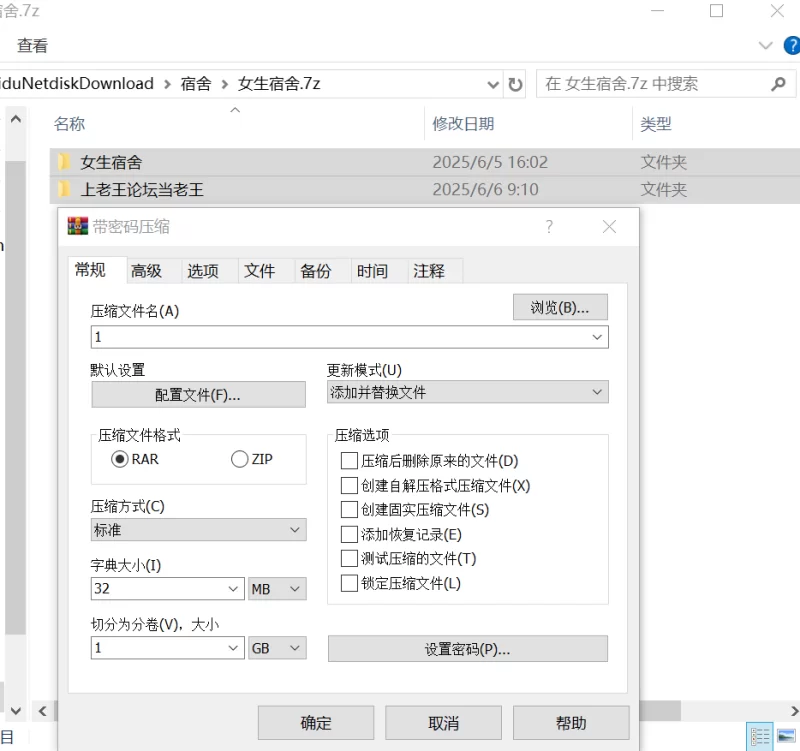Click 女生宿舍.7z breadcrumb segment
Viewport: 800px width, 751px height.
[280, 84]
